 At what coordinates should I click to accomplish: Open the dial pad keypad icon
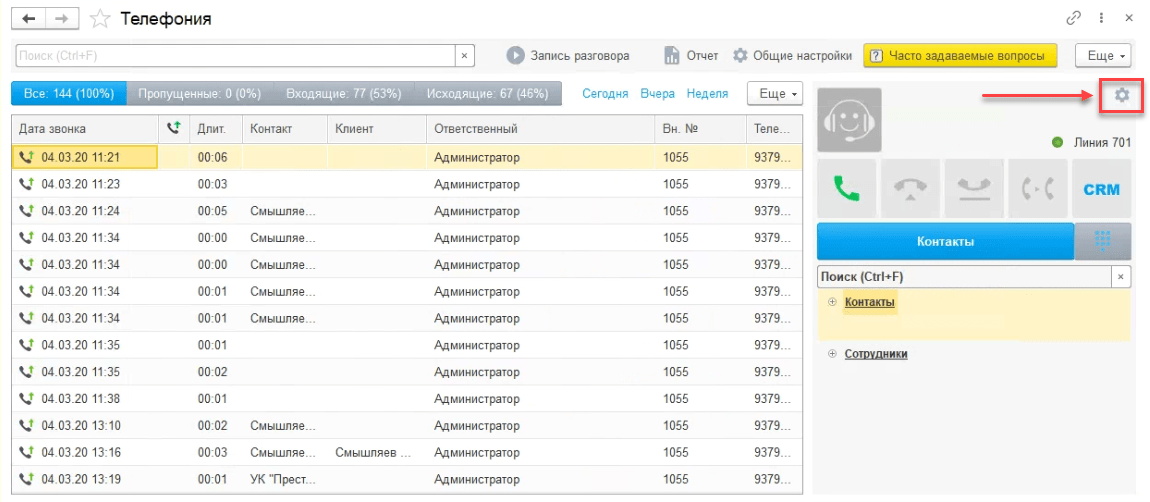click(1103, 241)
